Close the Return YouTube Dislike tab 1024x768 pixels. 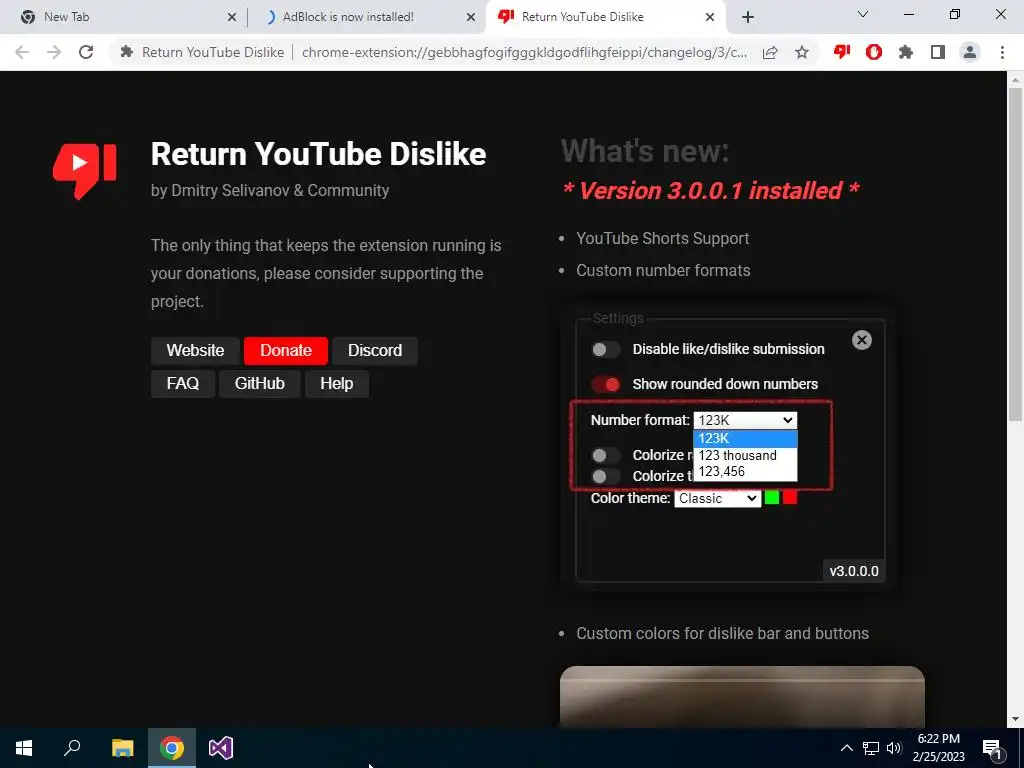coord(710,18)
